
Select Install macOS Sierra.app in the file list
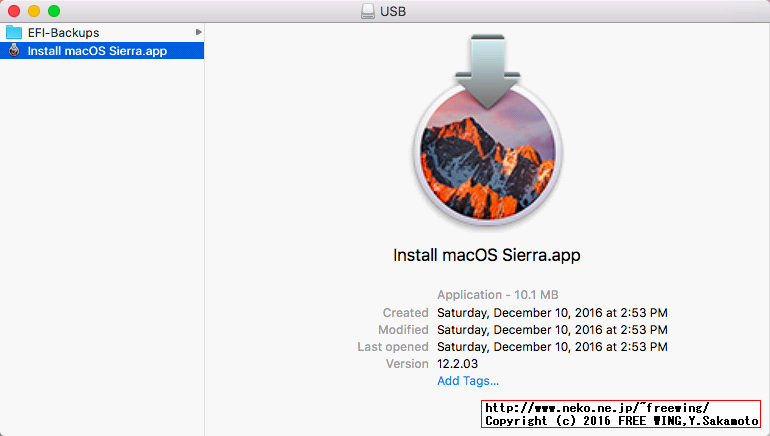(x=97, y=51)
